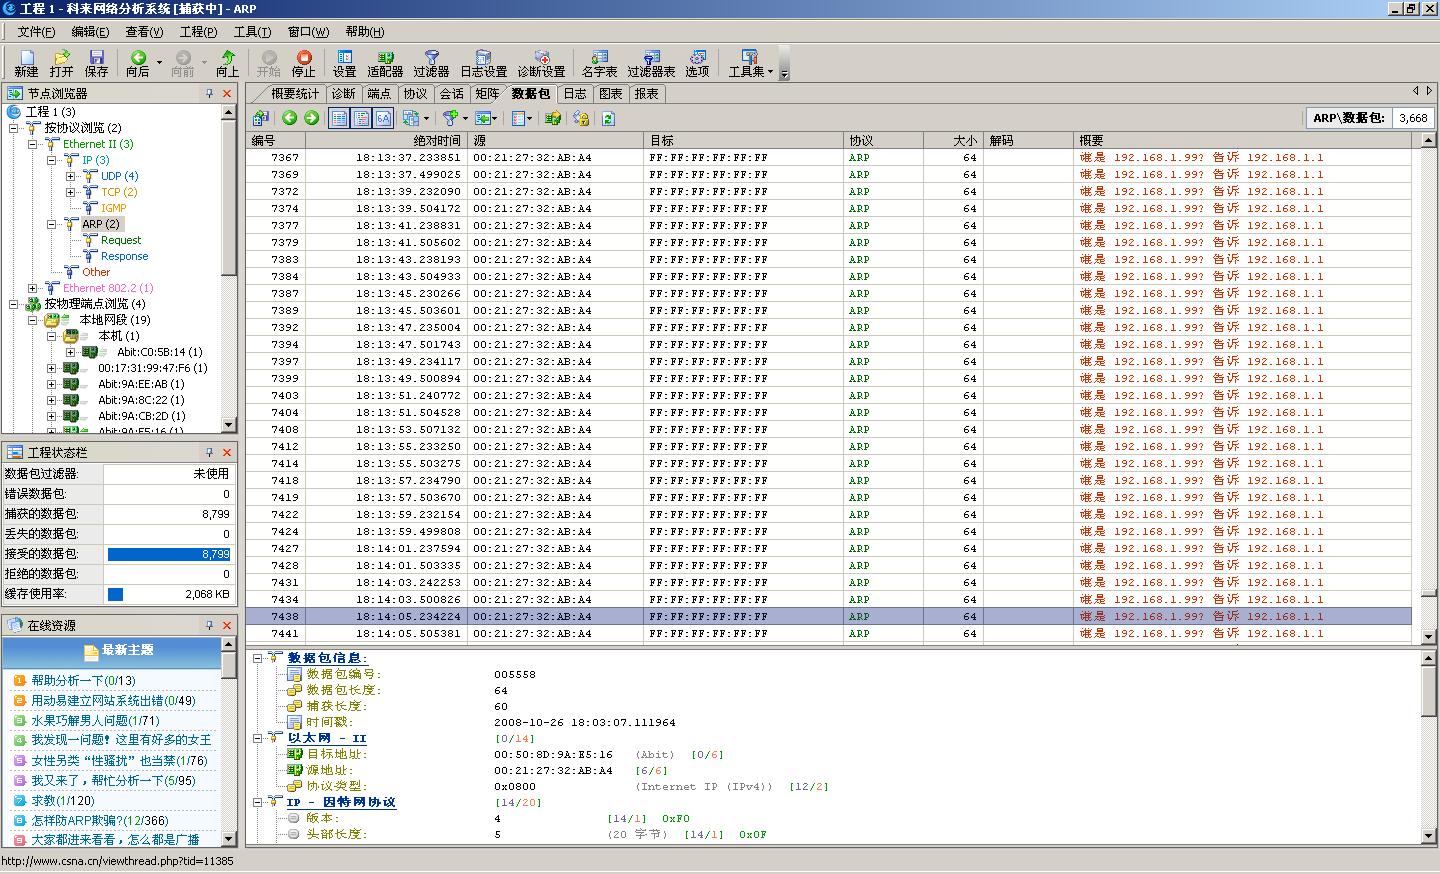The image size is (1440, 874).
Task: Open the 查看(V) menu
Action: pyautogui.click(x=144, y=32)
